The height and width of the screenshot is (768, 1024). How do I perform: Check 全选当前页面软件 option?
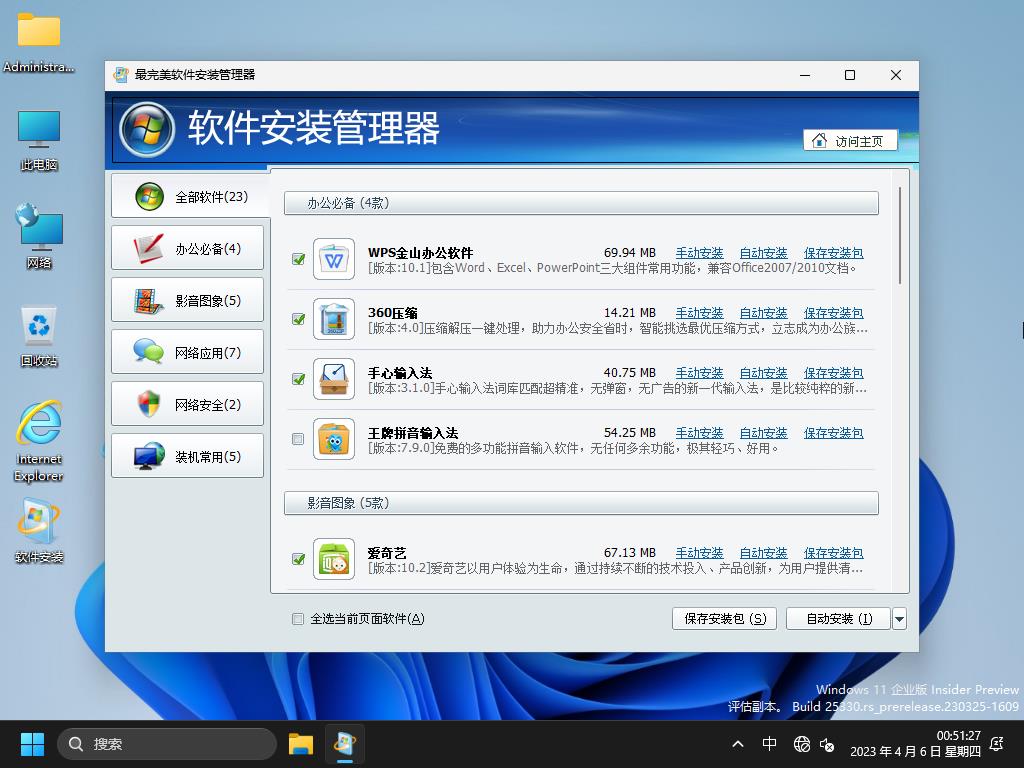298,619
